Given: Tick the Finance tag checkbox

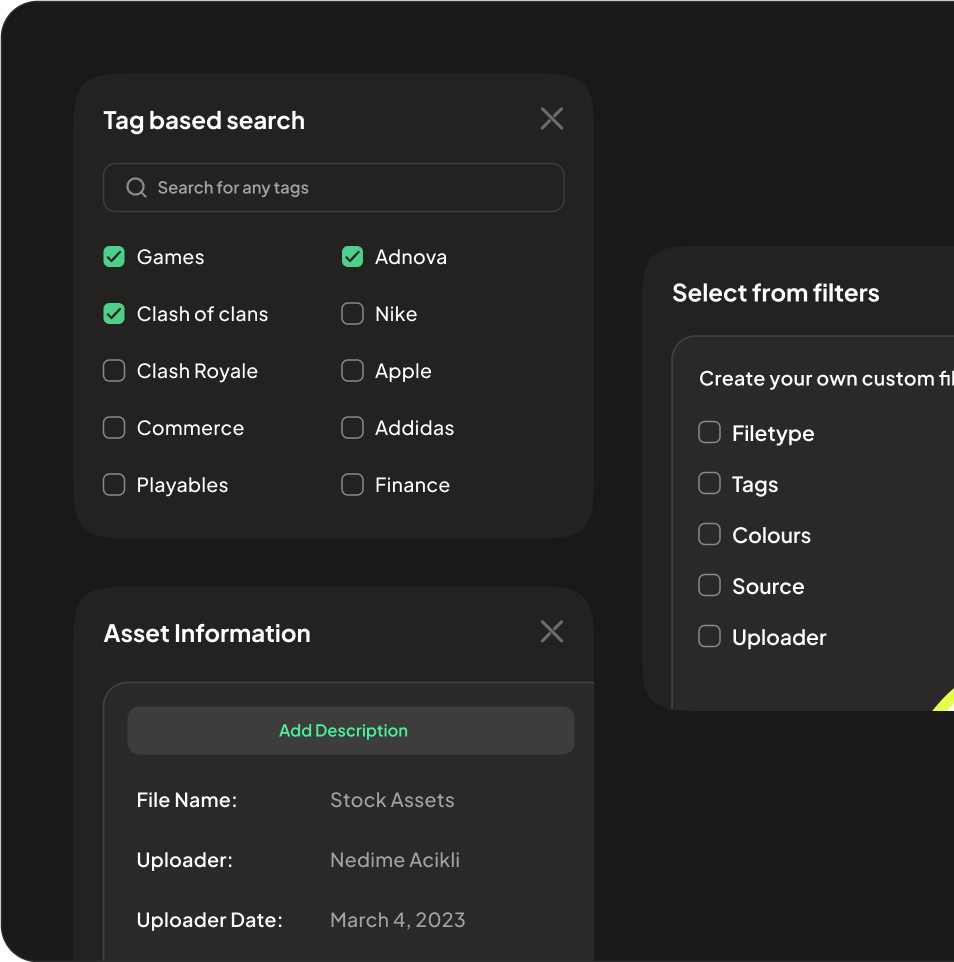Looking at the screenshot, I should click(352, 485).
